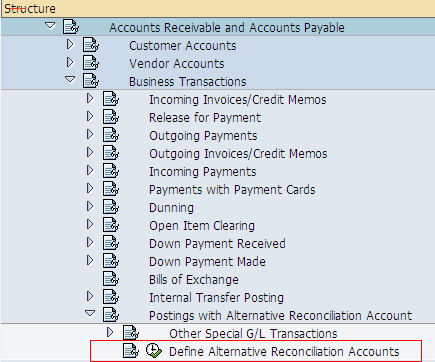Open documentation icon for Define Alternative Reconciliation Accounts

[x=131, y=351]
